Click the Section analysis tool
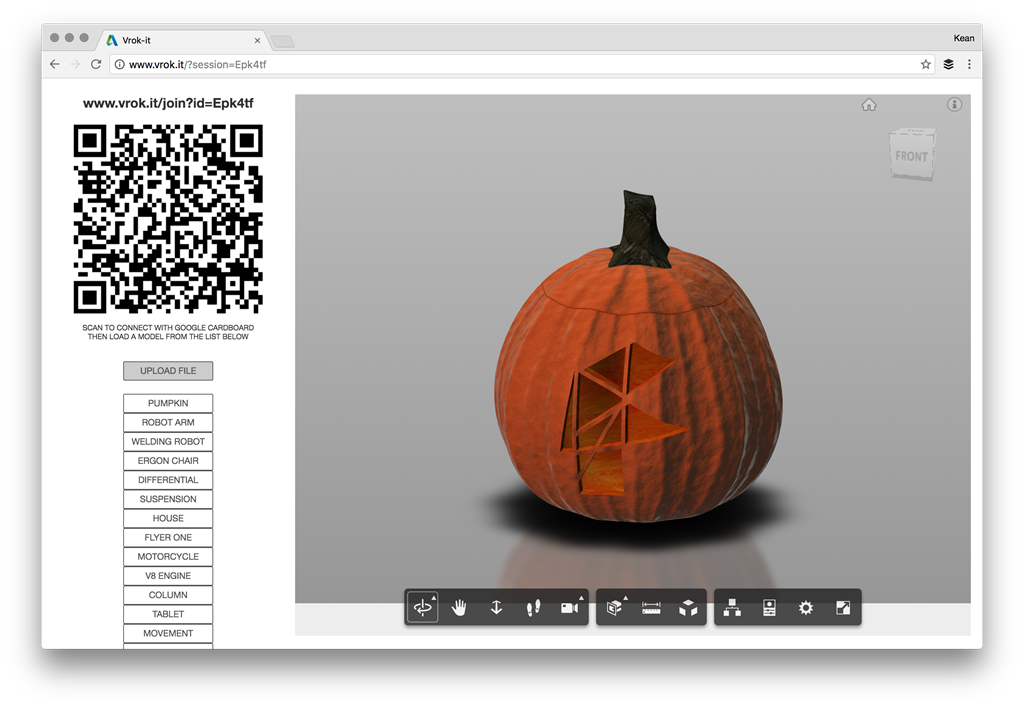 [x=615, y=608]
